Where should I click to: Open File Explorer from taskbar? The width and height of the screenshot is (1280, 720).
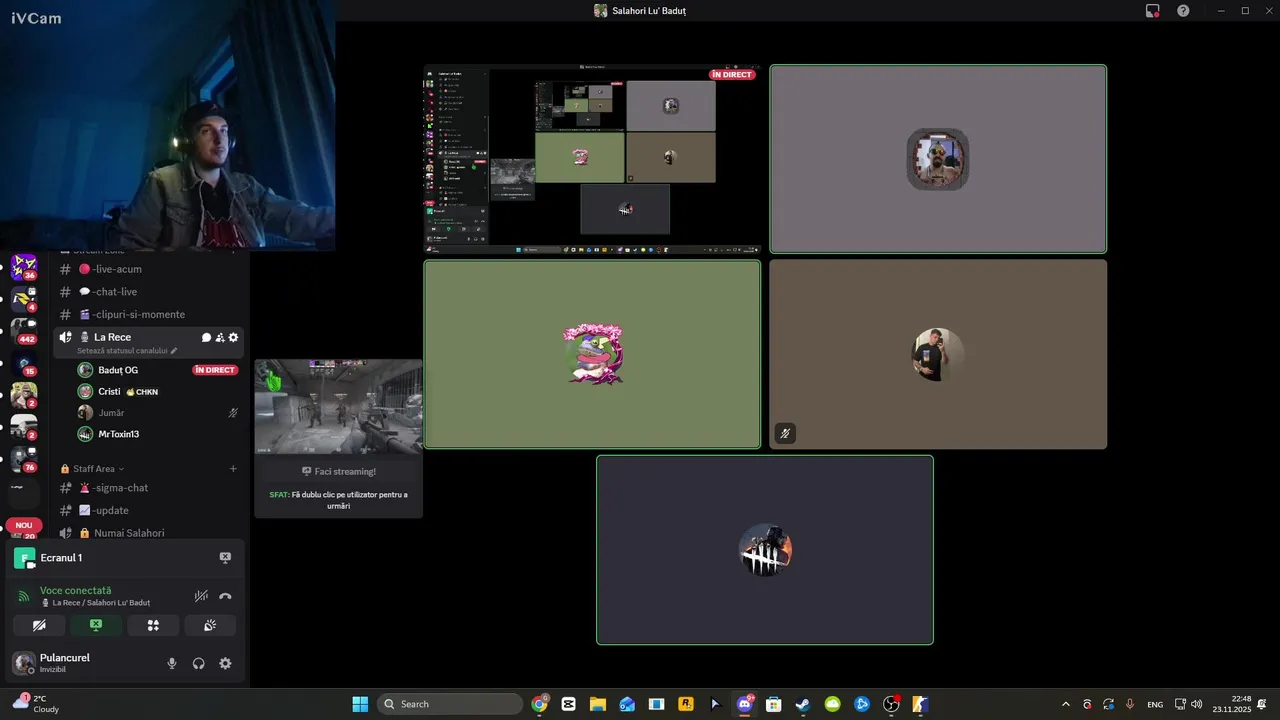tap(598, 704)
